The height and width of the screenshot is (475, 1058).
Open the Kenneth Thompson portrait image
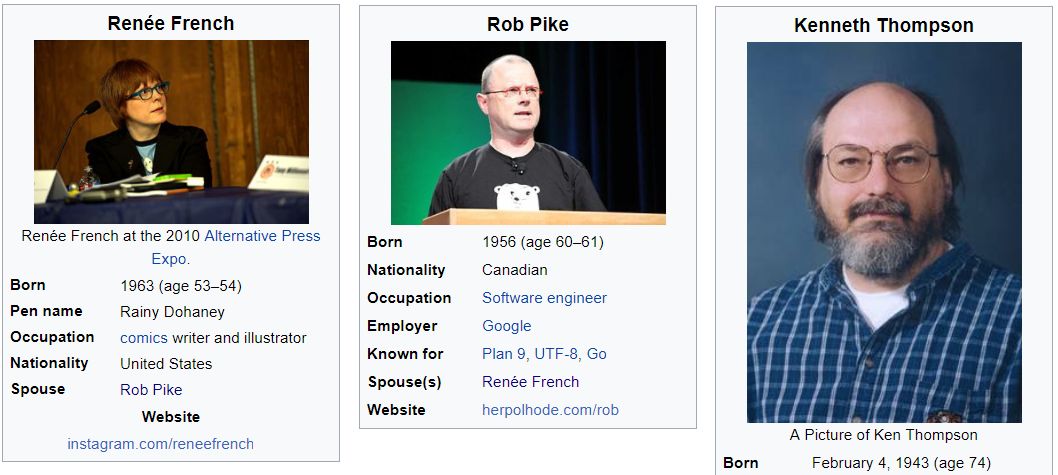884,232
